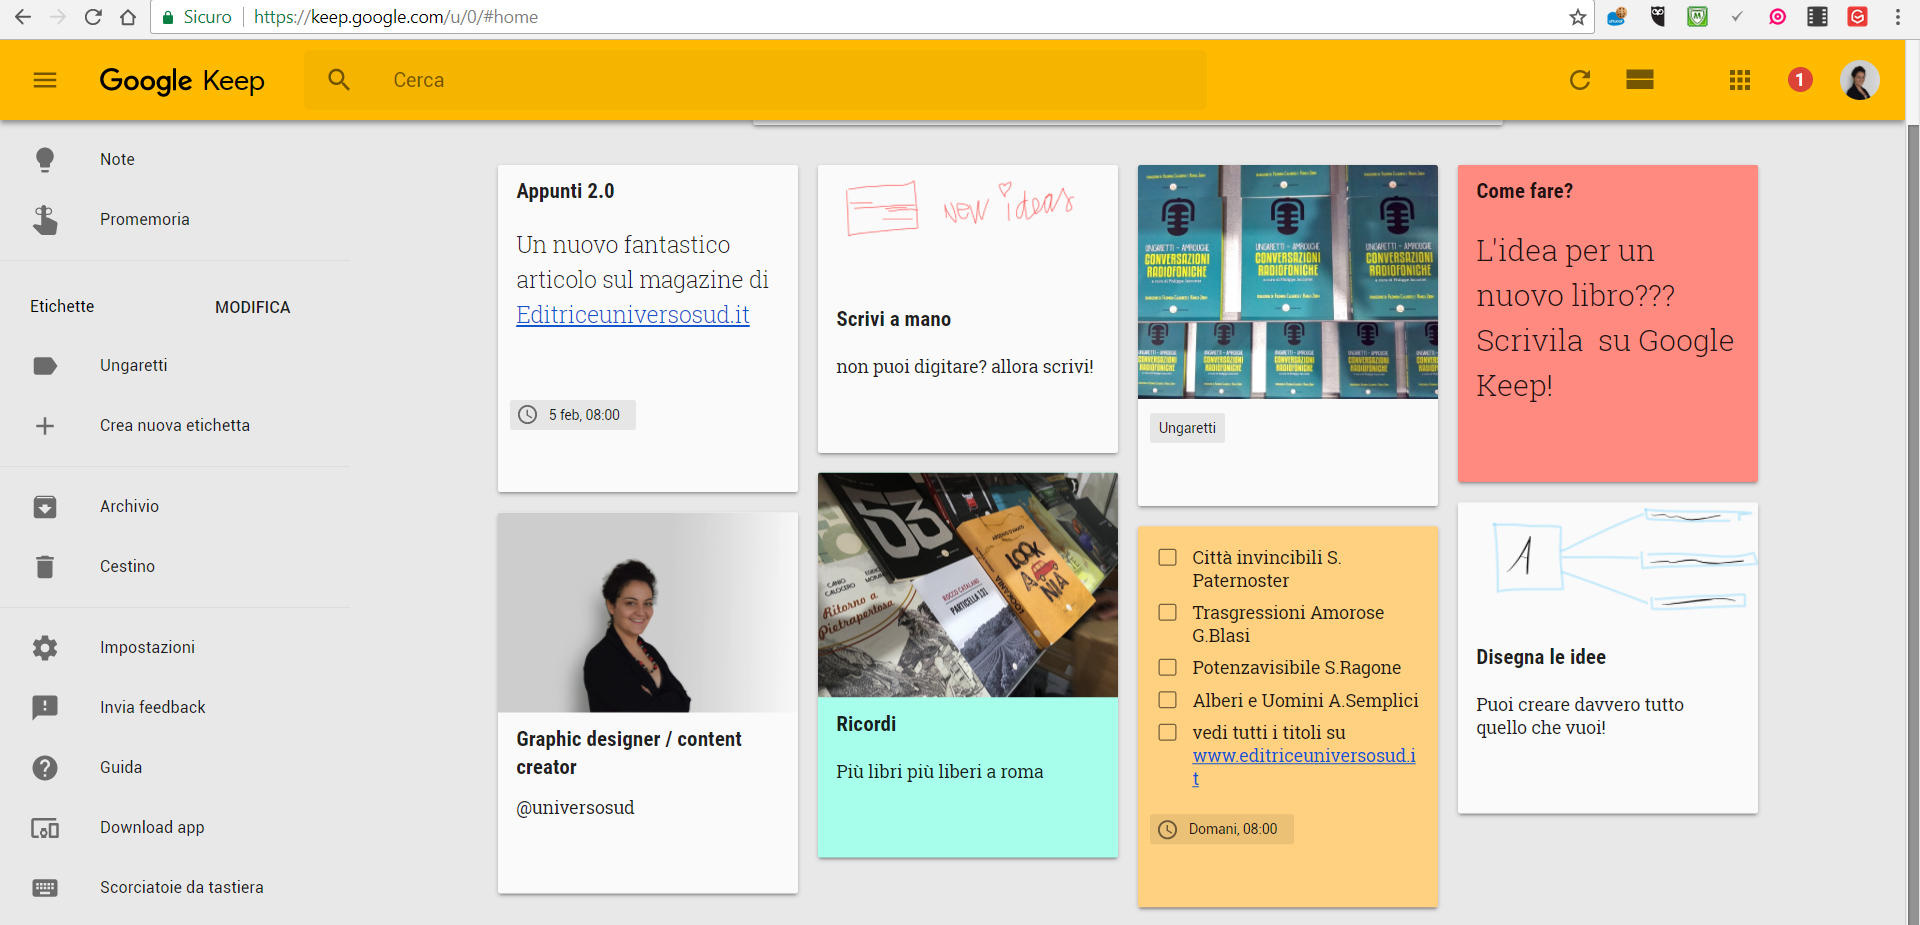Open the portrait photo of the designer note

(x=648, y=613)
